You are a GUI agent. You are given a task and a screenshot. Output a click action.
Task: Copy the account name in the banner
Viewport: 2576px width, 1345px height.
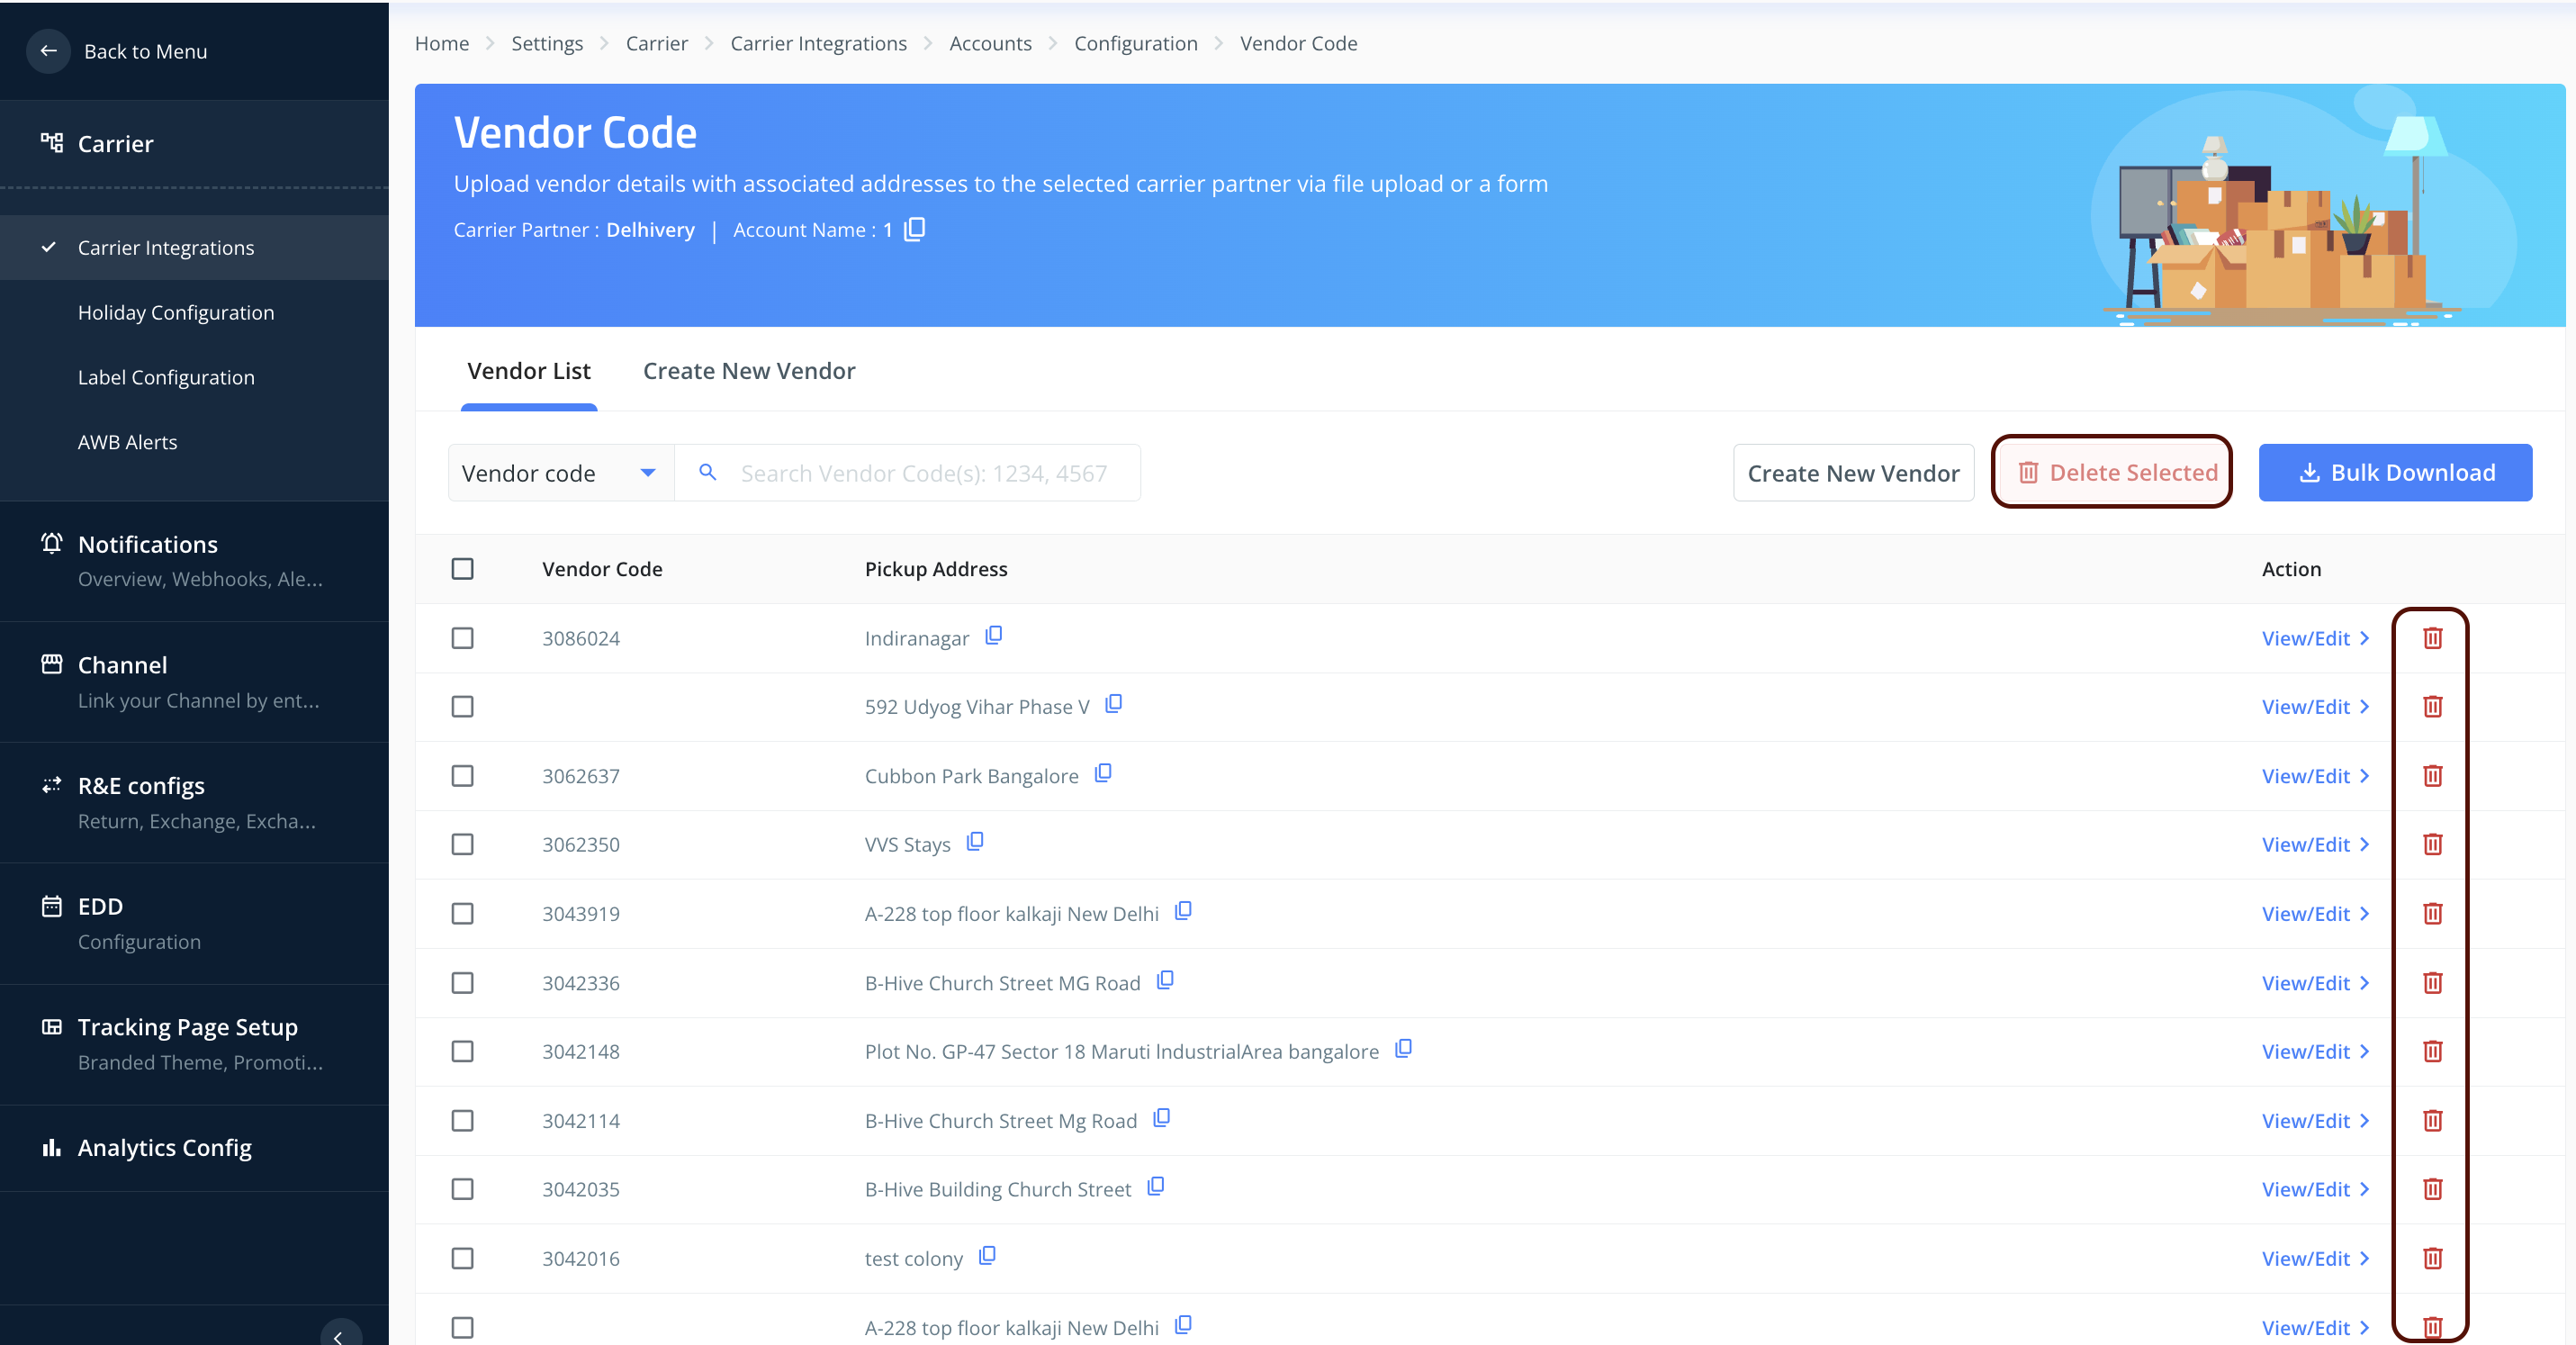tap(914, 230)
